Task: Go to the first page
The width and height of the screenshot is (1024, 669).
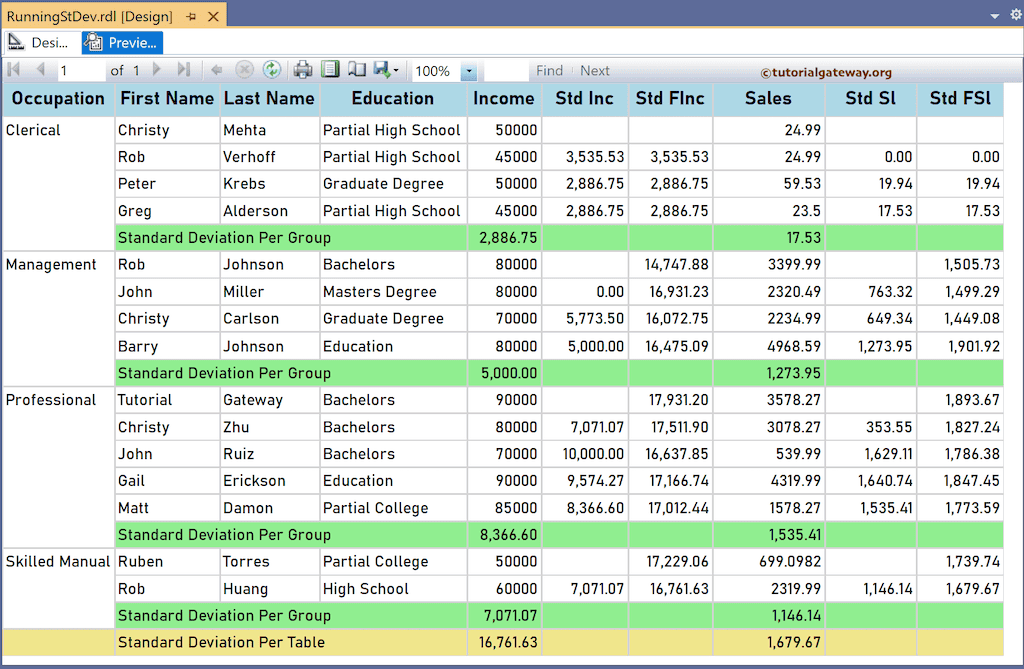Action: tap(15, 70)
